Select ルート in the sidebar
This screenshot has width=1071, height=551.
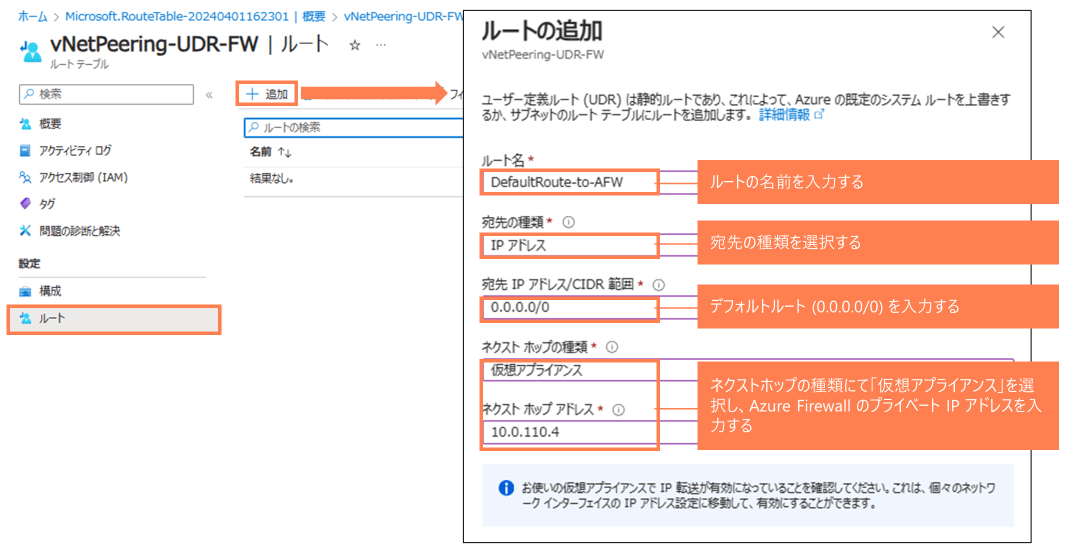click(114, 320)
